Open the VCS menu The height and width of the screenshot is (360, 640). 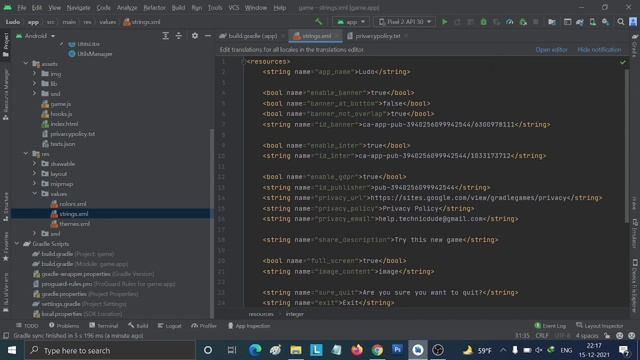click(x=234, y=8)
